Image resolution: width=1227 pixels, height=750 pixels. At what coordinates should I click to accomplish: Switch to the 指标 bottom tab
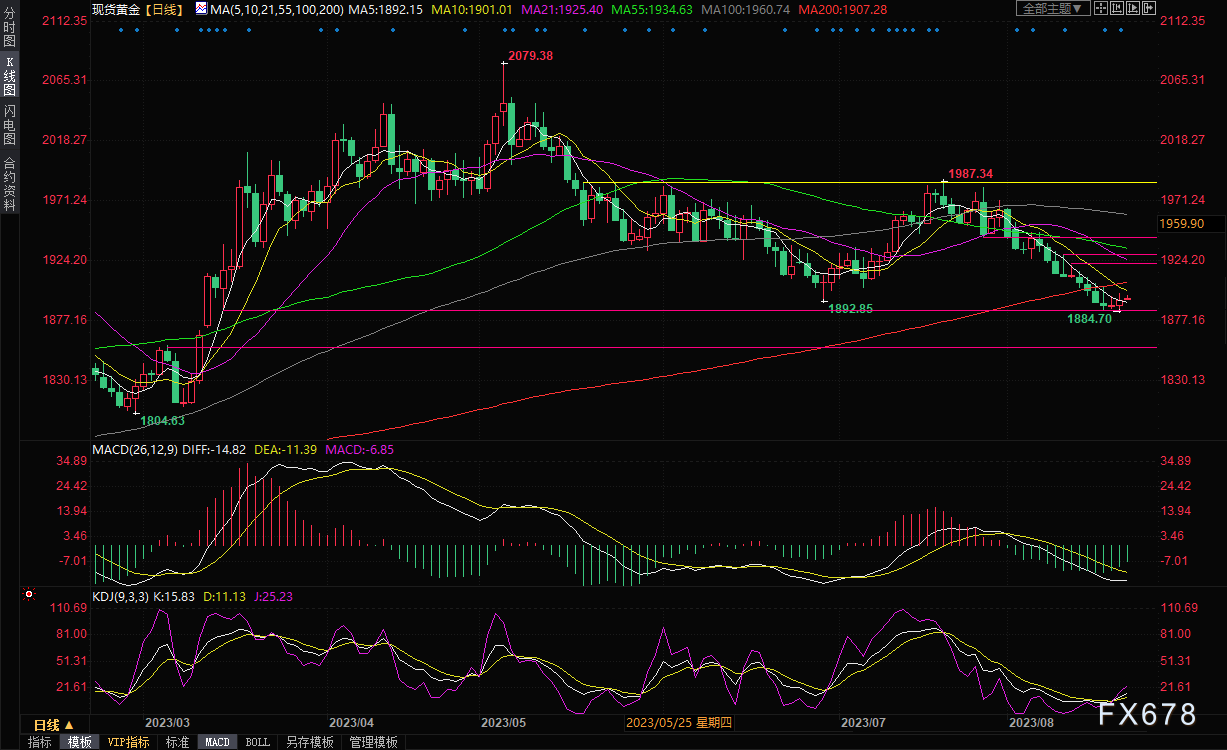[x=40, y=742]
